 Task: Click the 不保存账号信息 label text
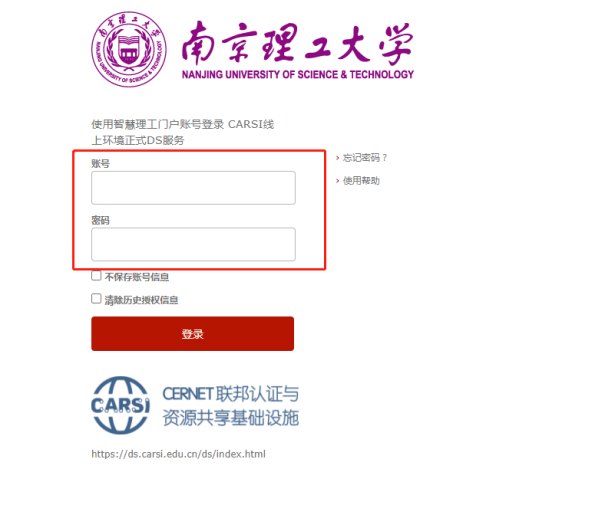137,277
